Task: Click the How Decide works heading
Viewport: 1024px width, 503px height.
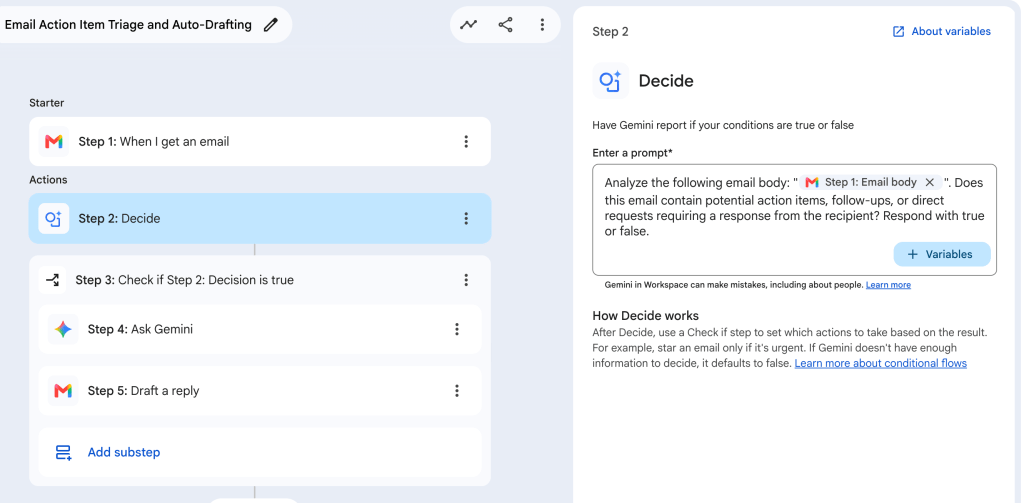Action: [x=645, y=316]
